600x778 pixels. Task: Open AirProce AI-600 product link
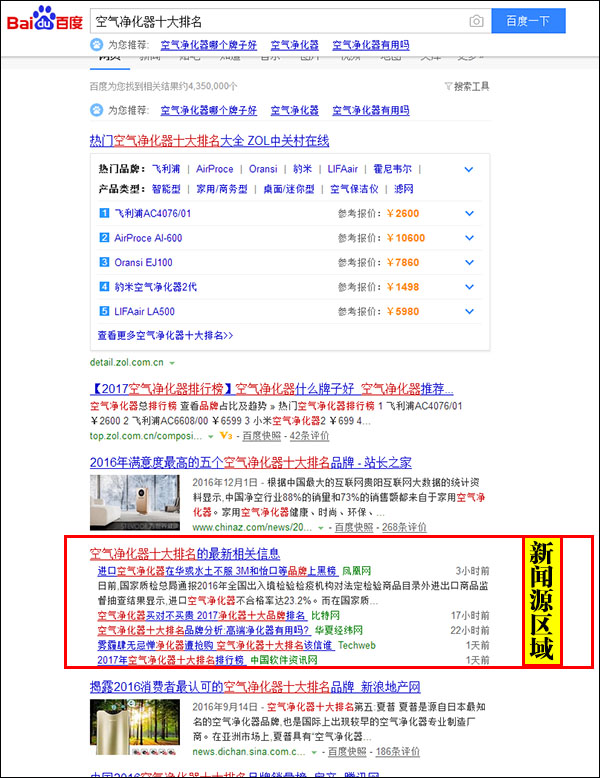pyautogui.click(x=148, y=238)
